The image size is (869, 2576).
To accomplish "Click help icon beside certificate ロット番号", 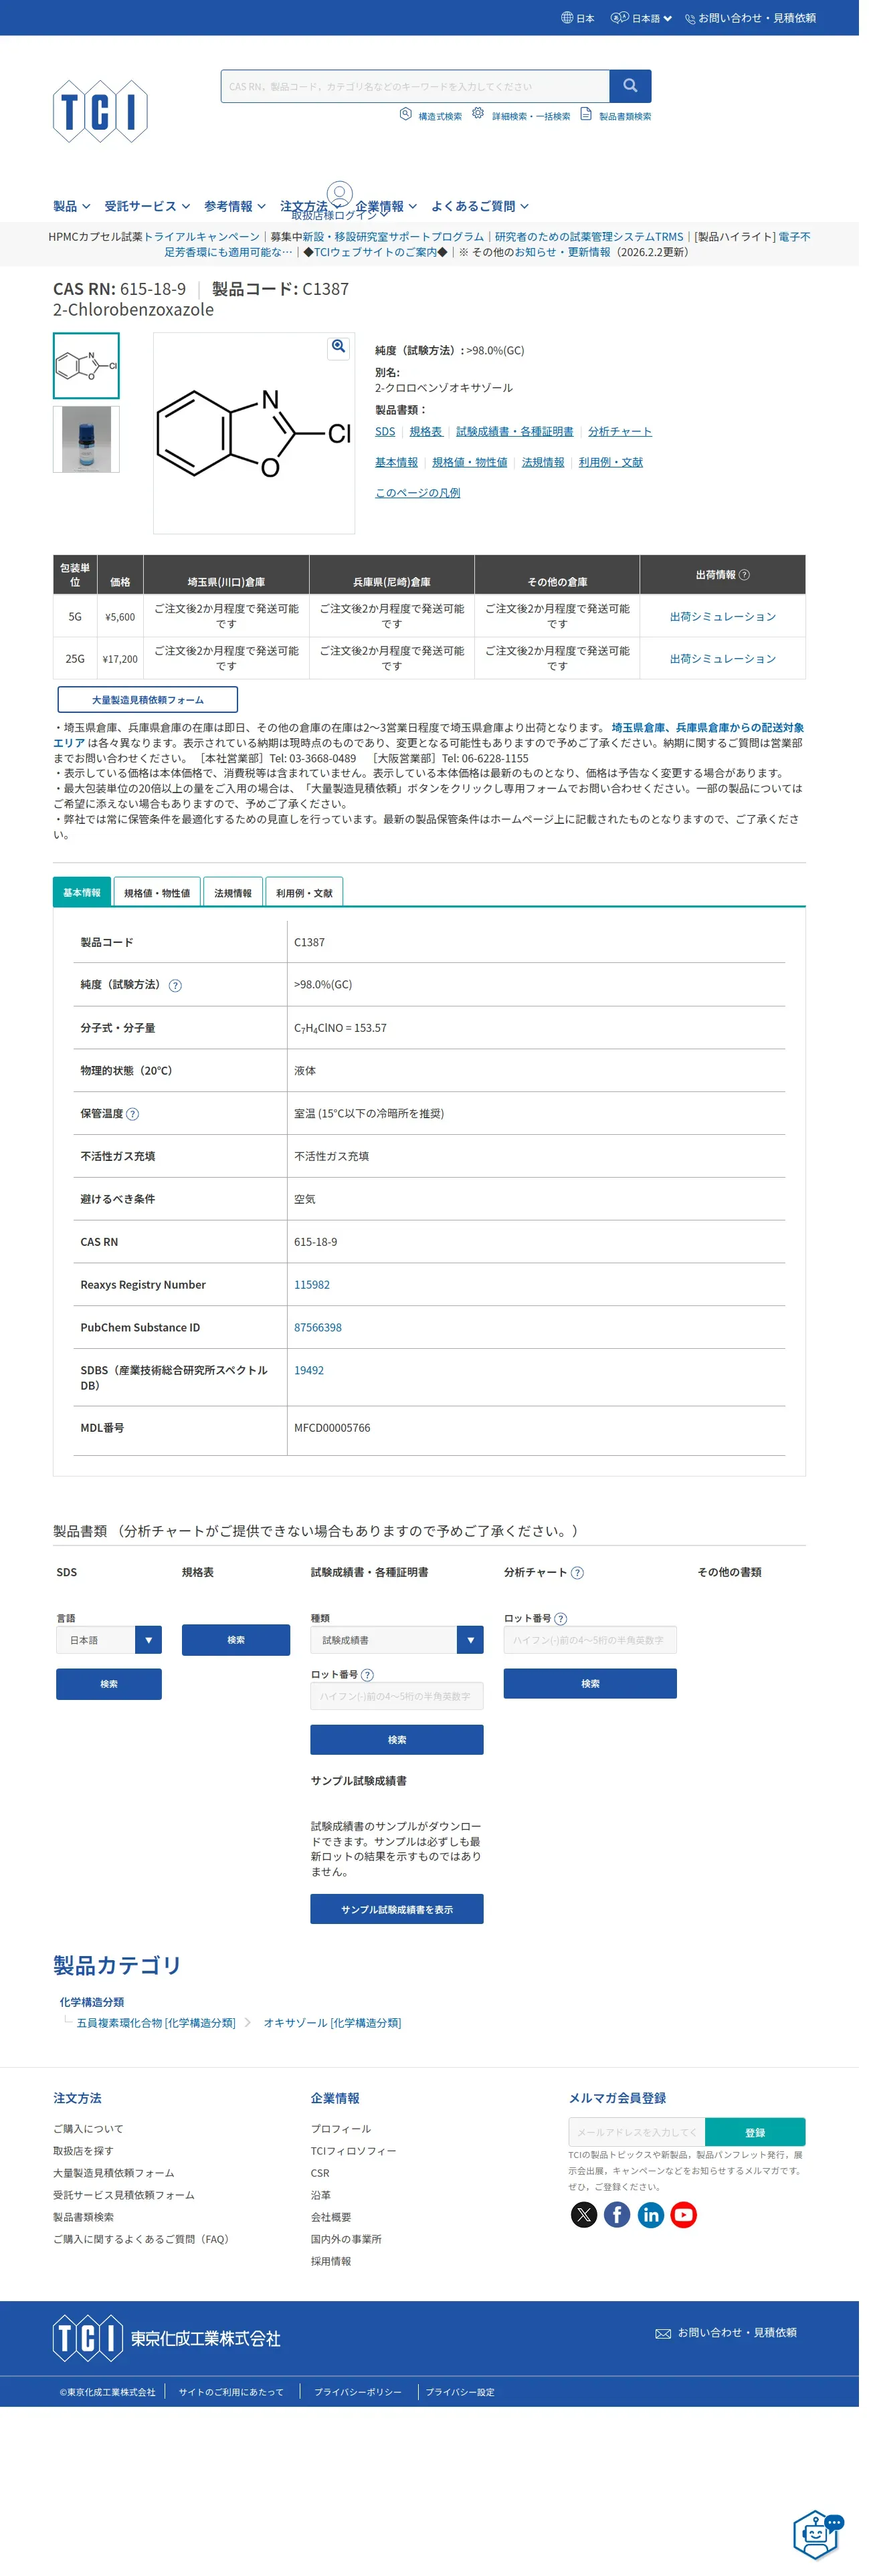I will pos(367,1674).
